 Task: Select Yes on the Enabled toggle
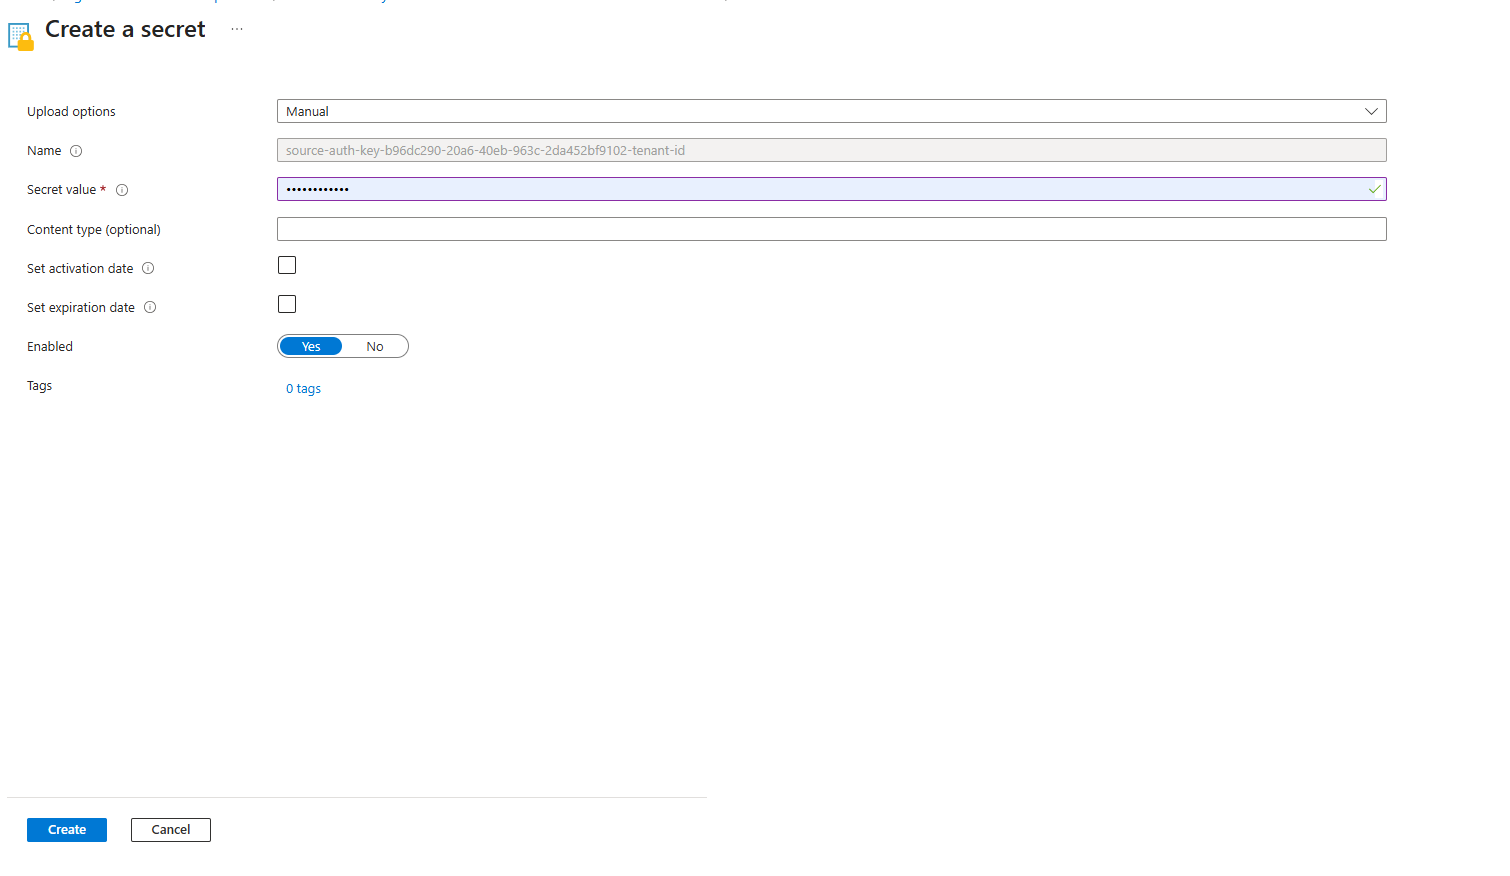point(311,346)
